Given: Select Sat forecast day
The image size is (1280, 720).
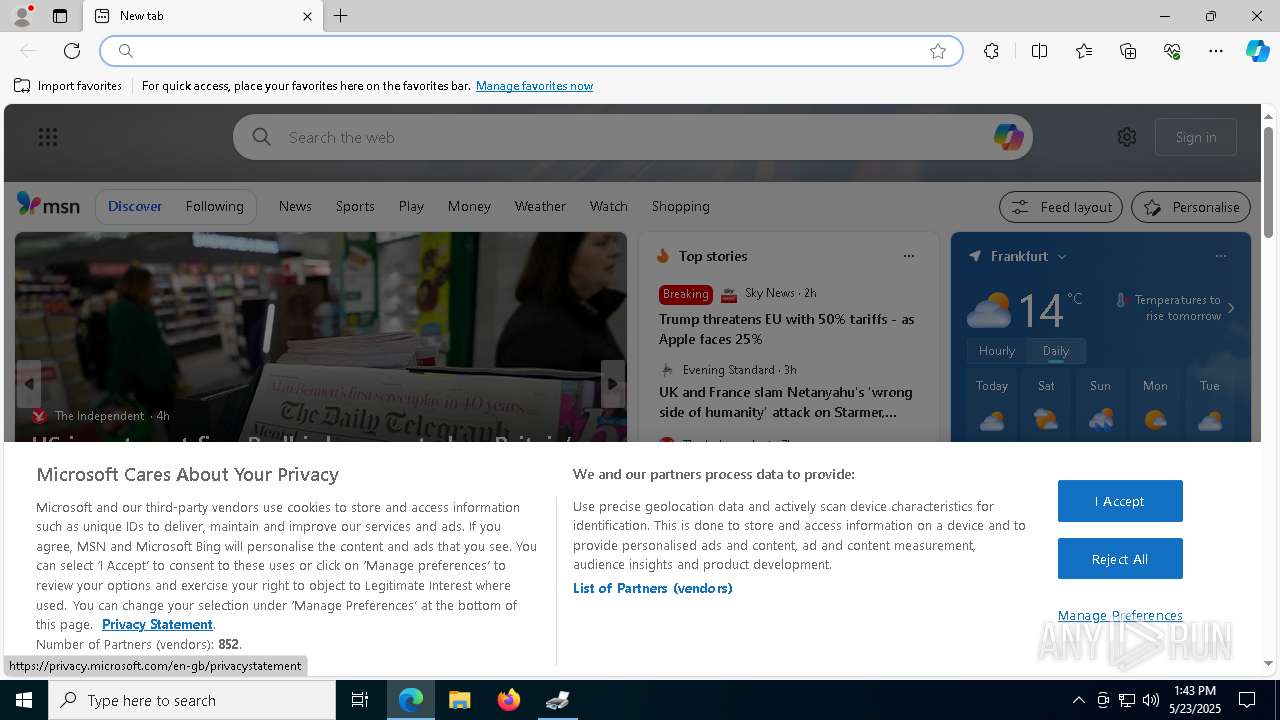Looking at the screenshot, I should [1046, 407].
